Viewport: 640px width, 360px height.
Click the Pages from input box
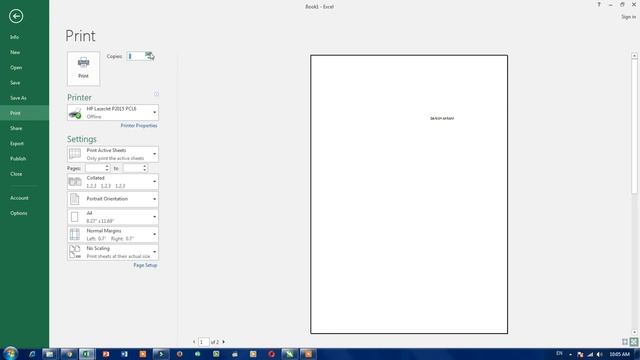click(95, 168)
